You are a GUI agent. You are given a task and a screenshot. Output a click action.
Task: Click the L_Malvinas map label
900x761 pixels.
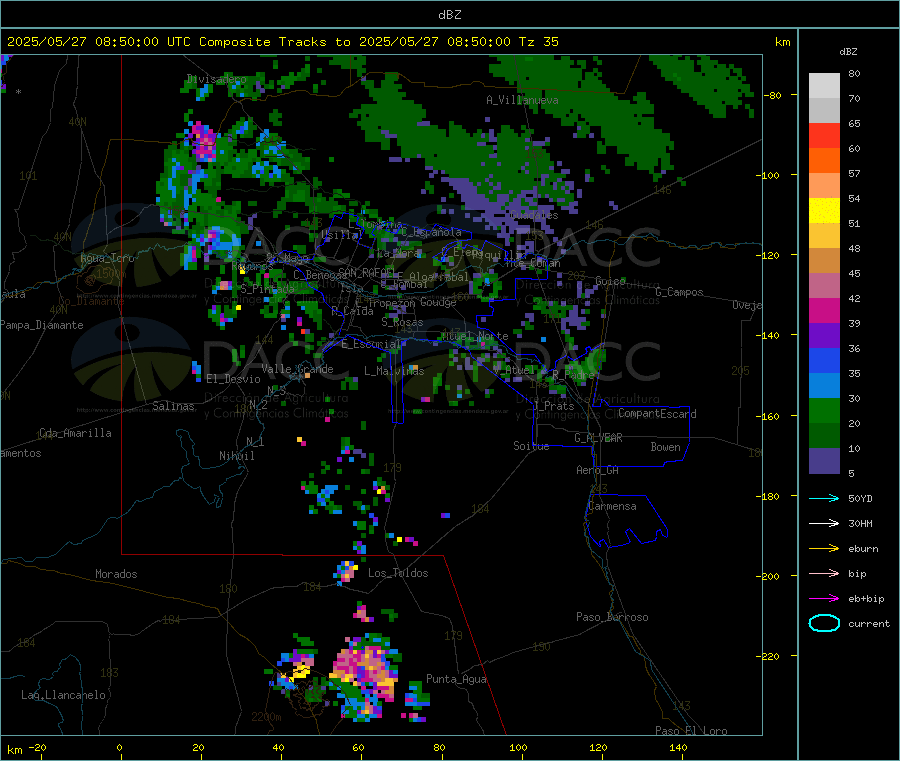(x=394, y=371)
